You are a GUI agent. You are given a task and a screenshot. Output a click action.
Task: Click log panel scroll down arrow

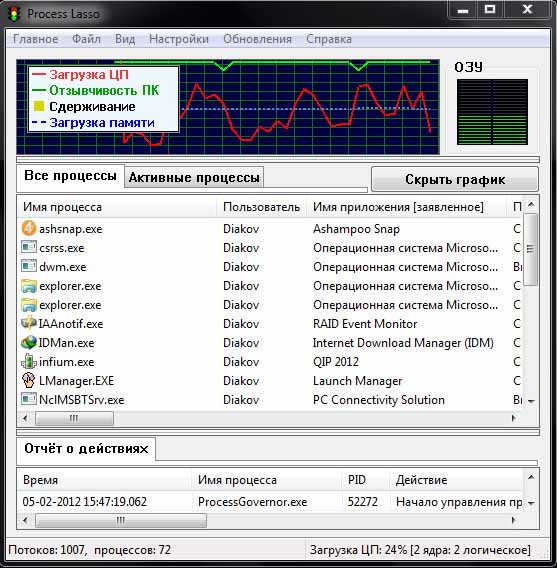tap(531, 503)
